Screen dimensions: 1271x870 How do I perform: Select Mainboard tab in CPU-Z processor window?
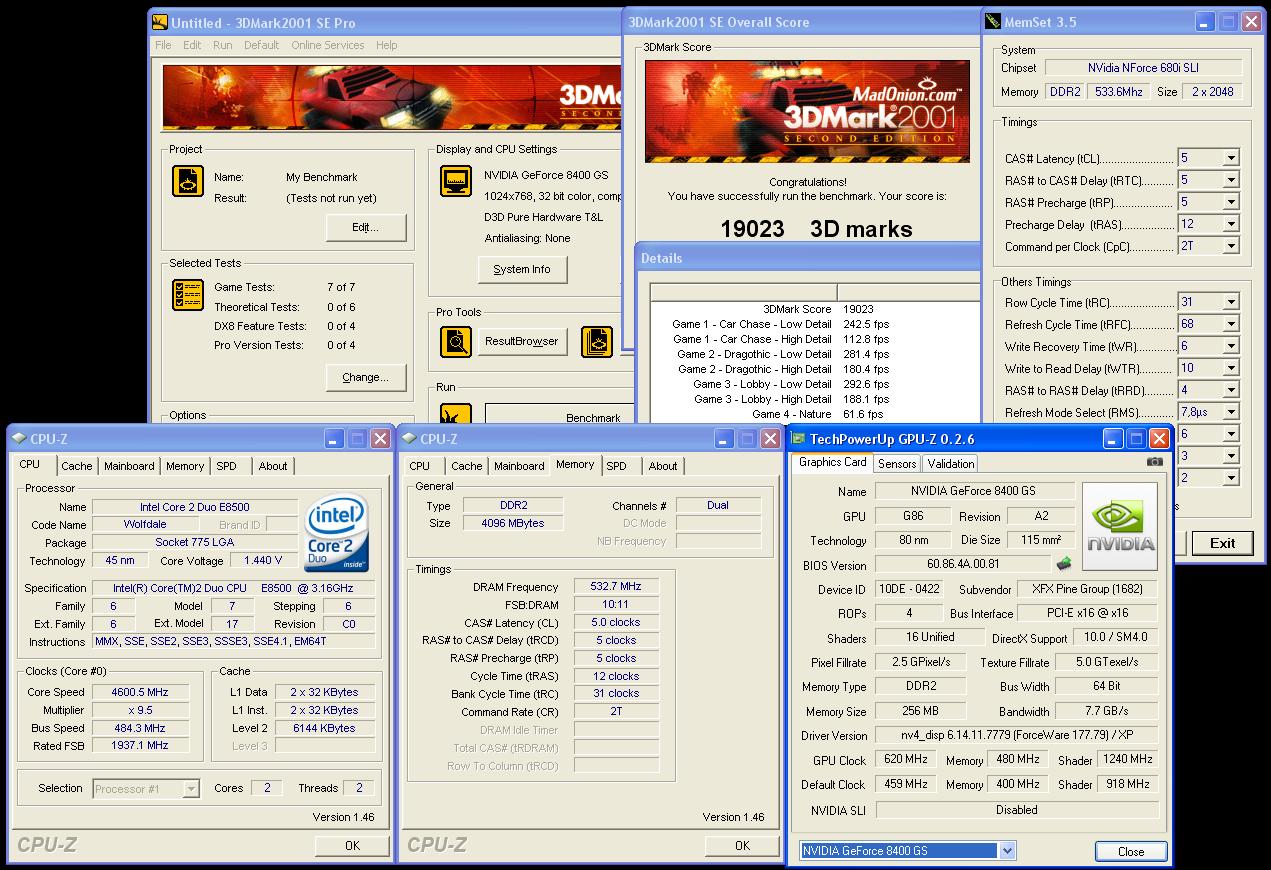[x=129, y=466]
